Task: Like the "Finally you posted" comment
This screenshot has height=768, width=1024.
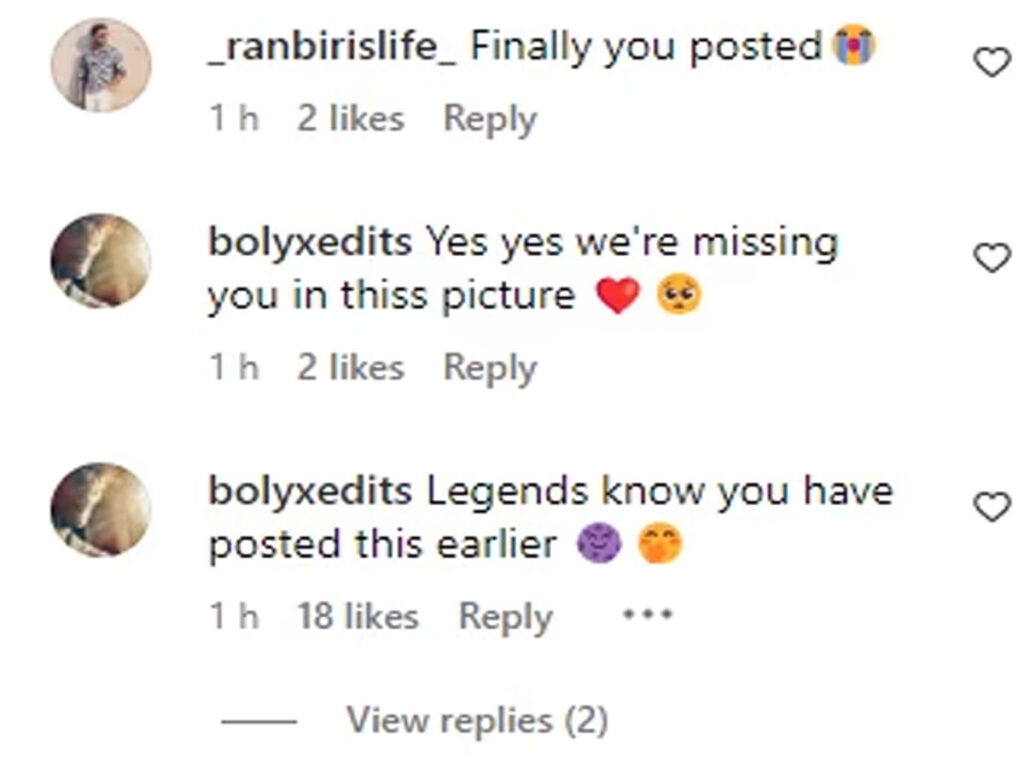Action: tap(991, 63)
